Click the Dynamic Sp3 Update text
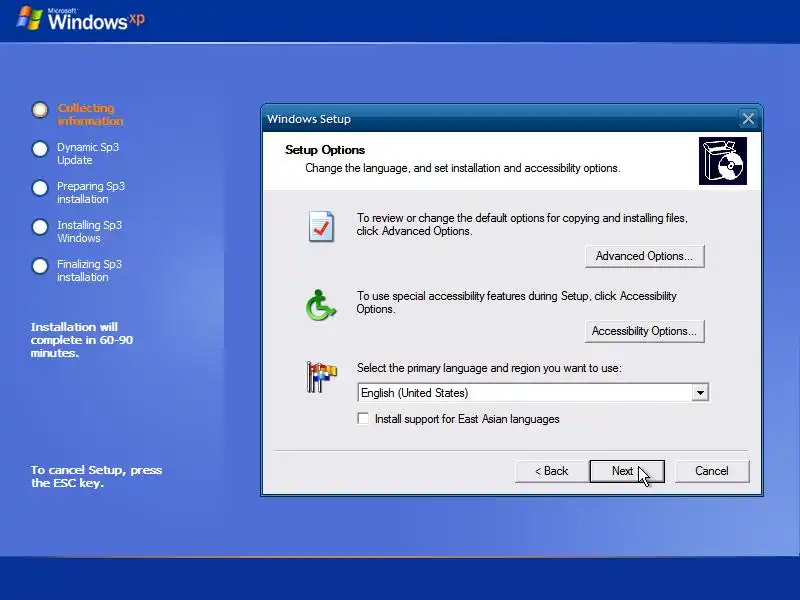The height and width of the screenshot is (600, 800). (x=88, y=154)
